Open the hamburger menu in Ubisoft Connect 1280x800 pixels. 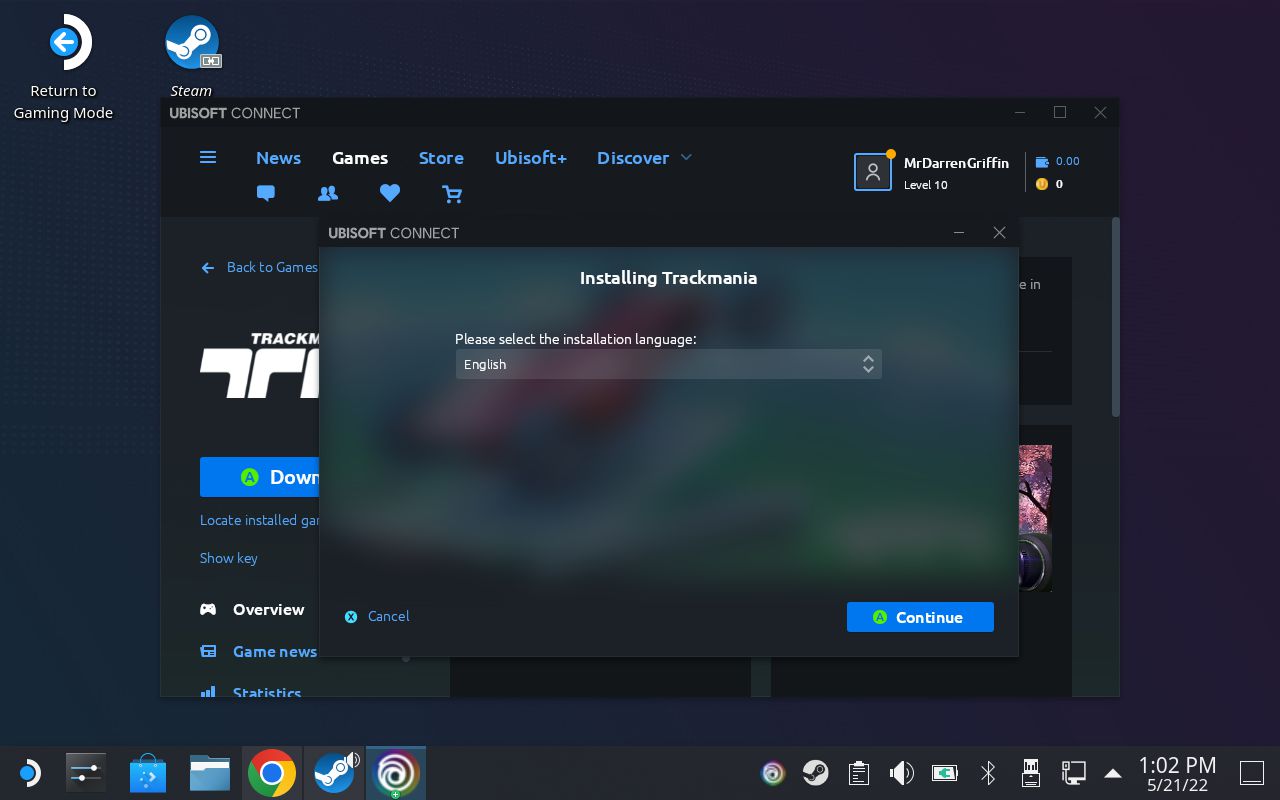208,157
